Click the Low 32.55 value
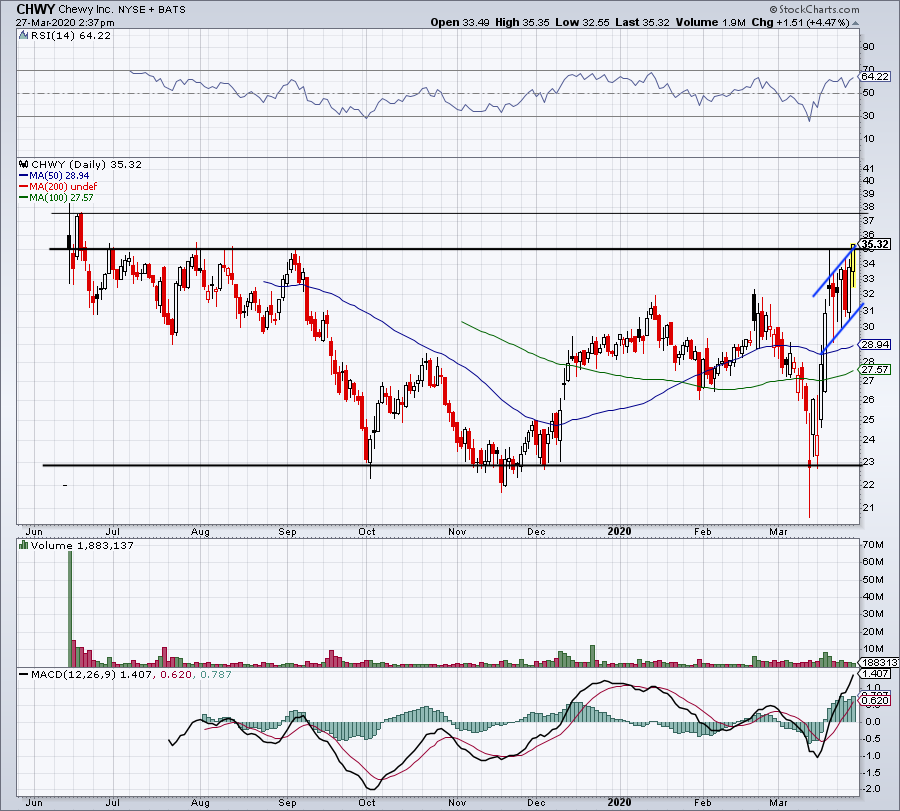 (582, 22)
